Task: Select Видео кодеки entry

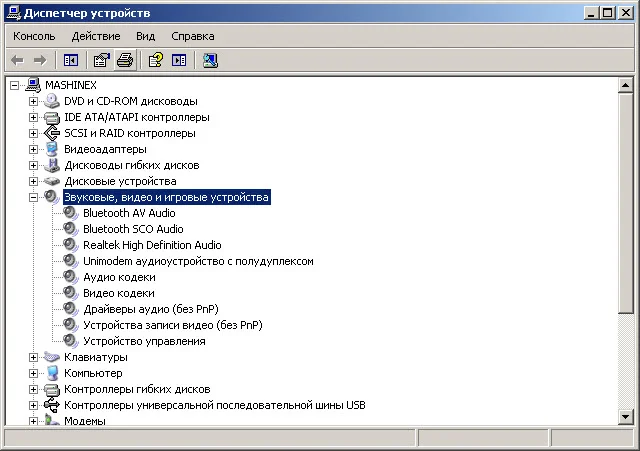Action: coord(119,293)
